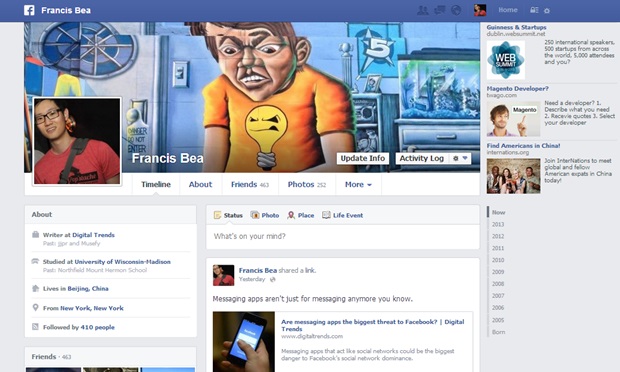Open the 410 people followers link

(97, 327)
